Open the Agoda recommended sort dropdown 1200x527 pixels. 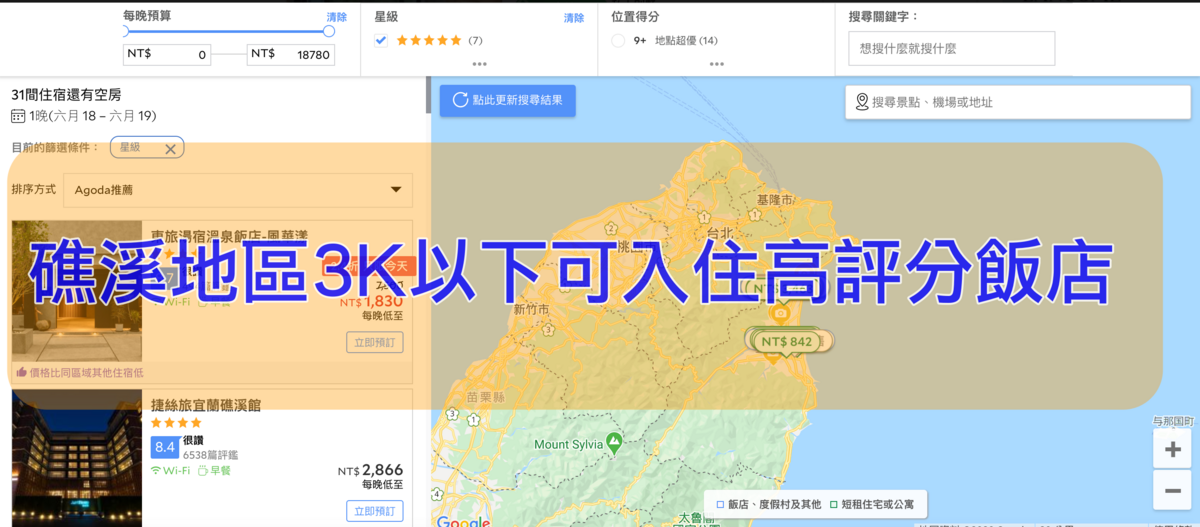[x=238, y=189]
